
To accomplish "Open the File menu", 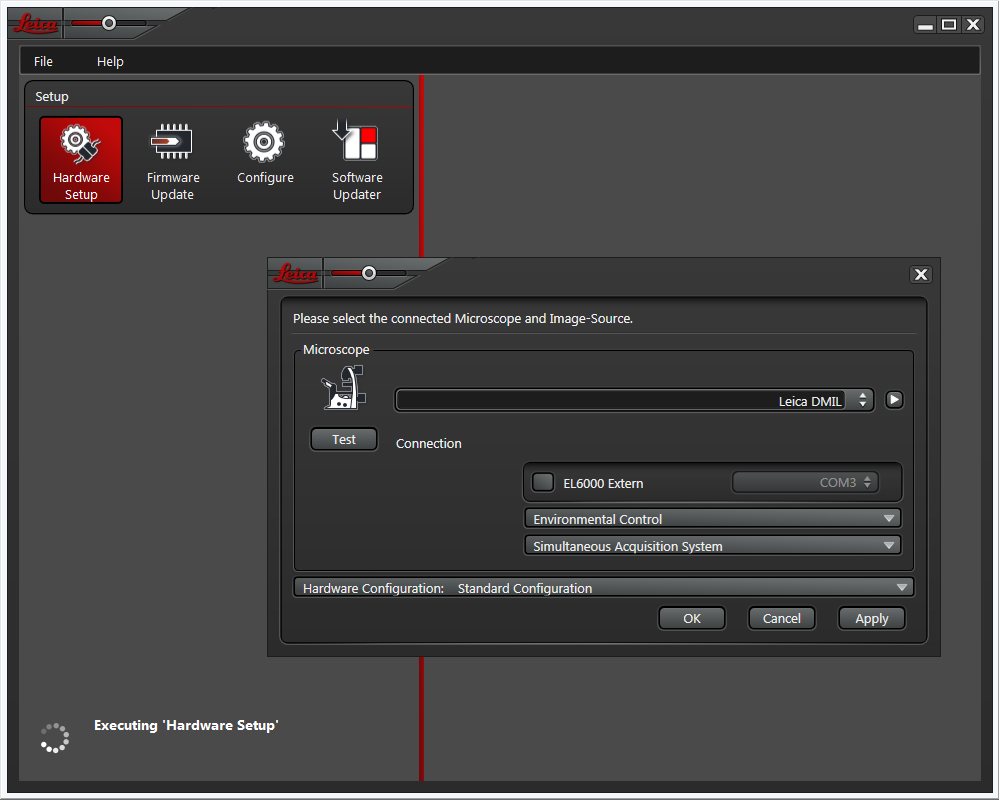I will pos(43,62).
